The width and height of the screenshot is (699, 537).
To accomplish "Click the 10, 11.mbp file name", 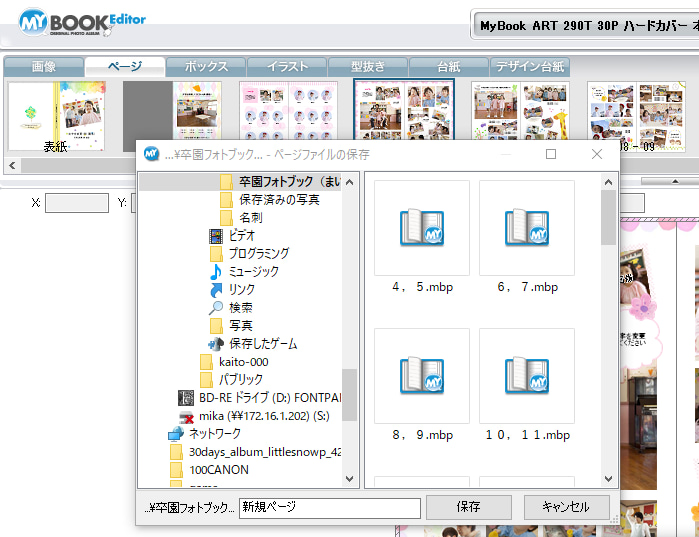I will (x=527, y=435).
